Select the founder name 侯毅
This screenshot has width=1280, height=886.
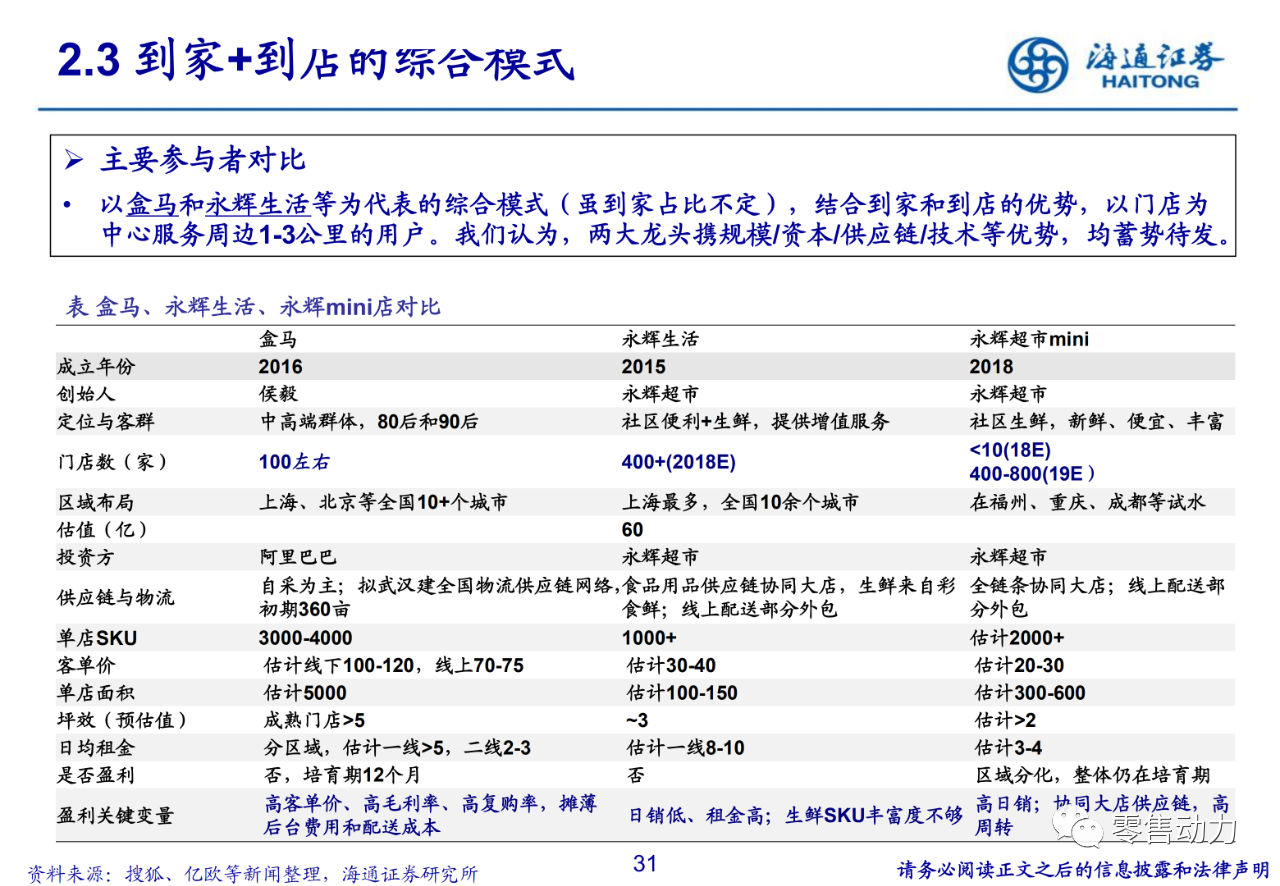279,394
